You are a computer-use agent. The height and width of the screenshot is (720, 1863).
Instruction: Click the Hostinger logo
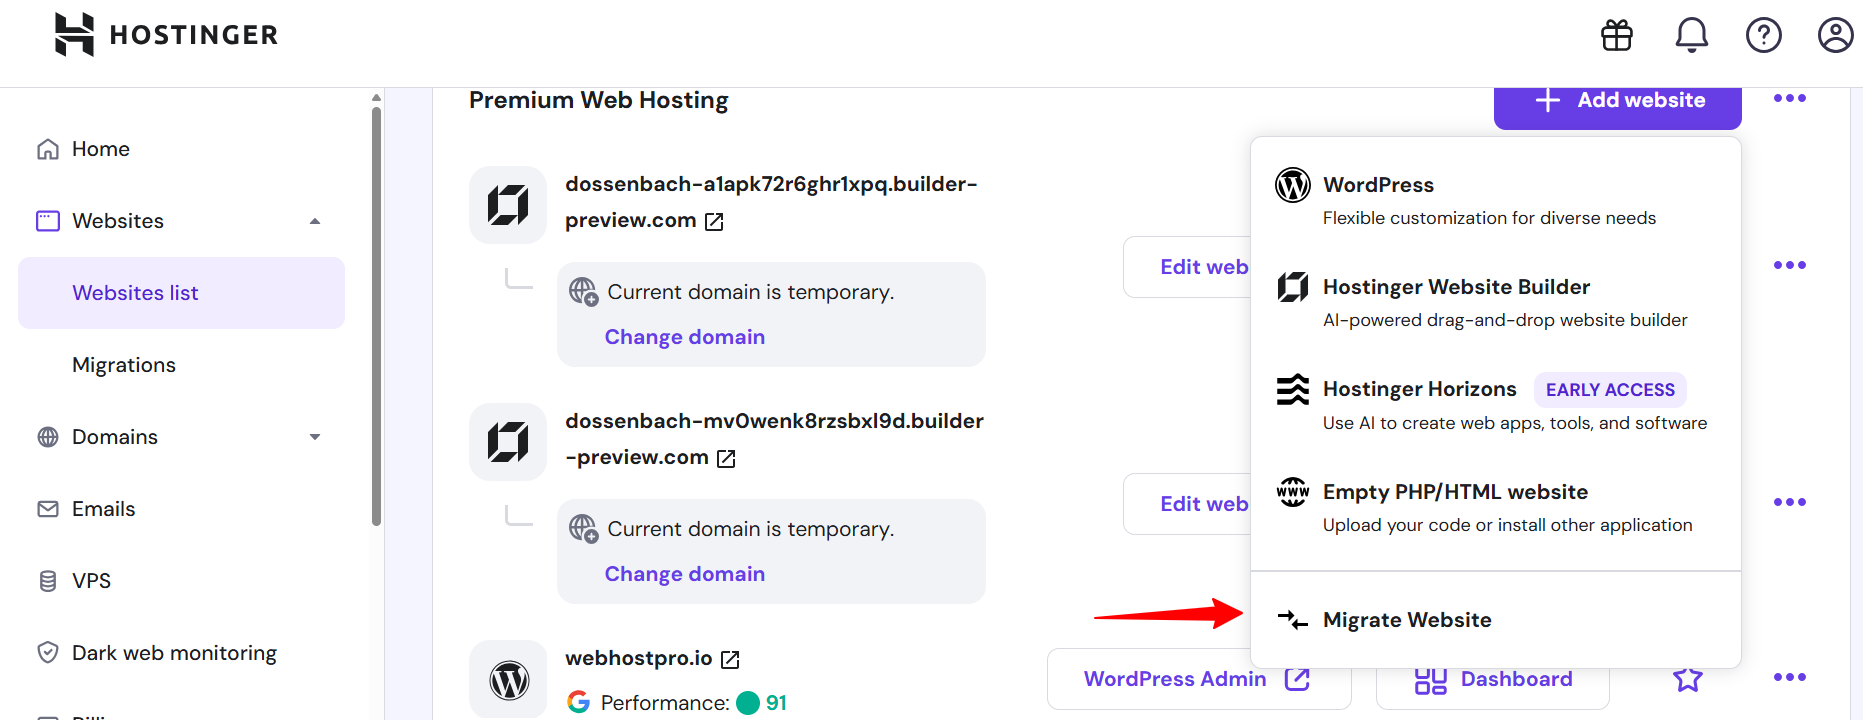coord(166,35)
